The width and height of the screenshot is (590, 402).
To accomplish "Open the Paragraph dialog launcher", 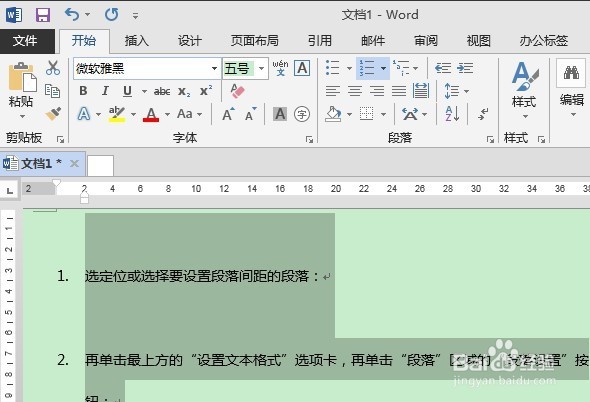I will 490,140.
